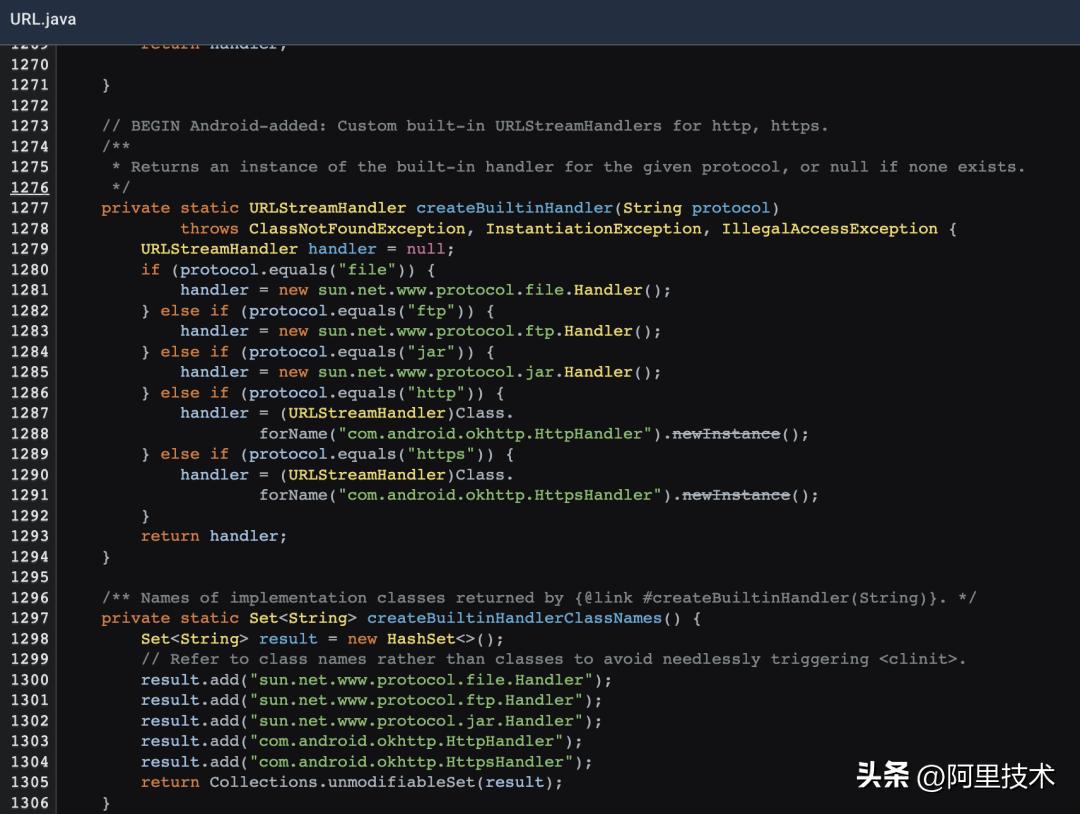The height and width of the screenshot is (814, 1080).
Task: Jump to createBuiltinHandler method name on line 1277
Action: (514, 208)
